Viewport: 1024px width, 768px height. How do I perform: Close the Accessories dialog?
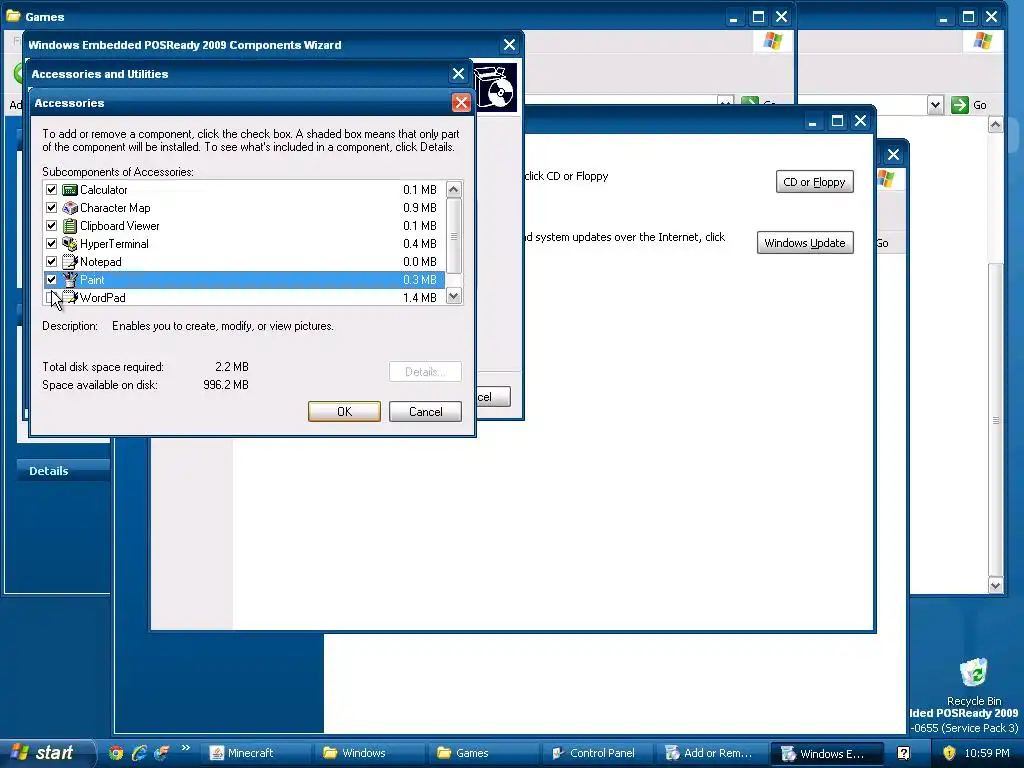(x=461, y=103)
